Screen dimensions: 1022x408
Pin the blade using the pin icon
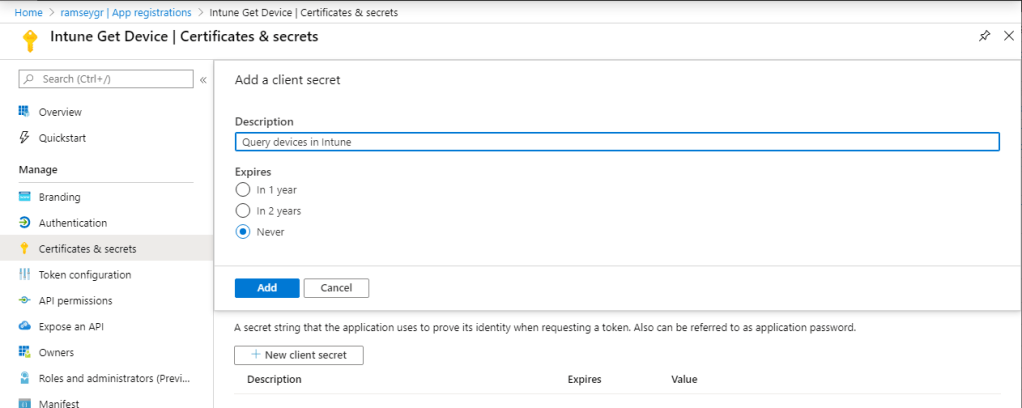coord(984,36)
